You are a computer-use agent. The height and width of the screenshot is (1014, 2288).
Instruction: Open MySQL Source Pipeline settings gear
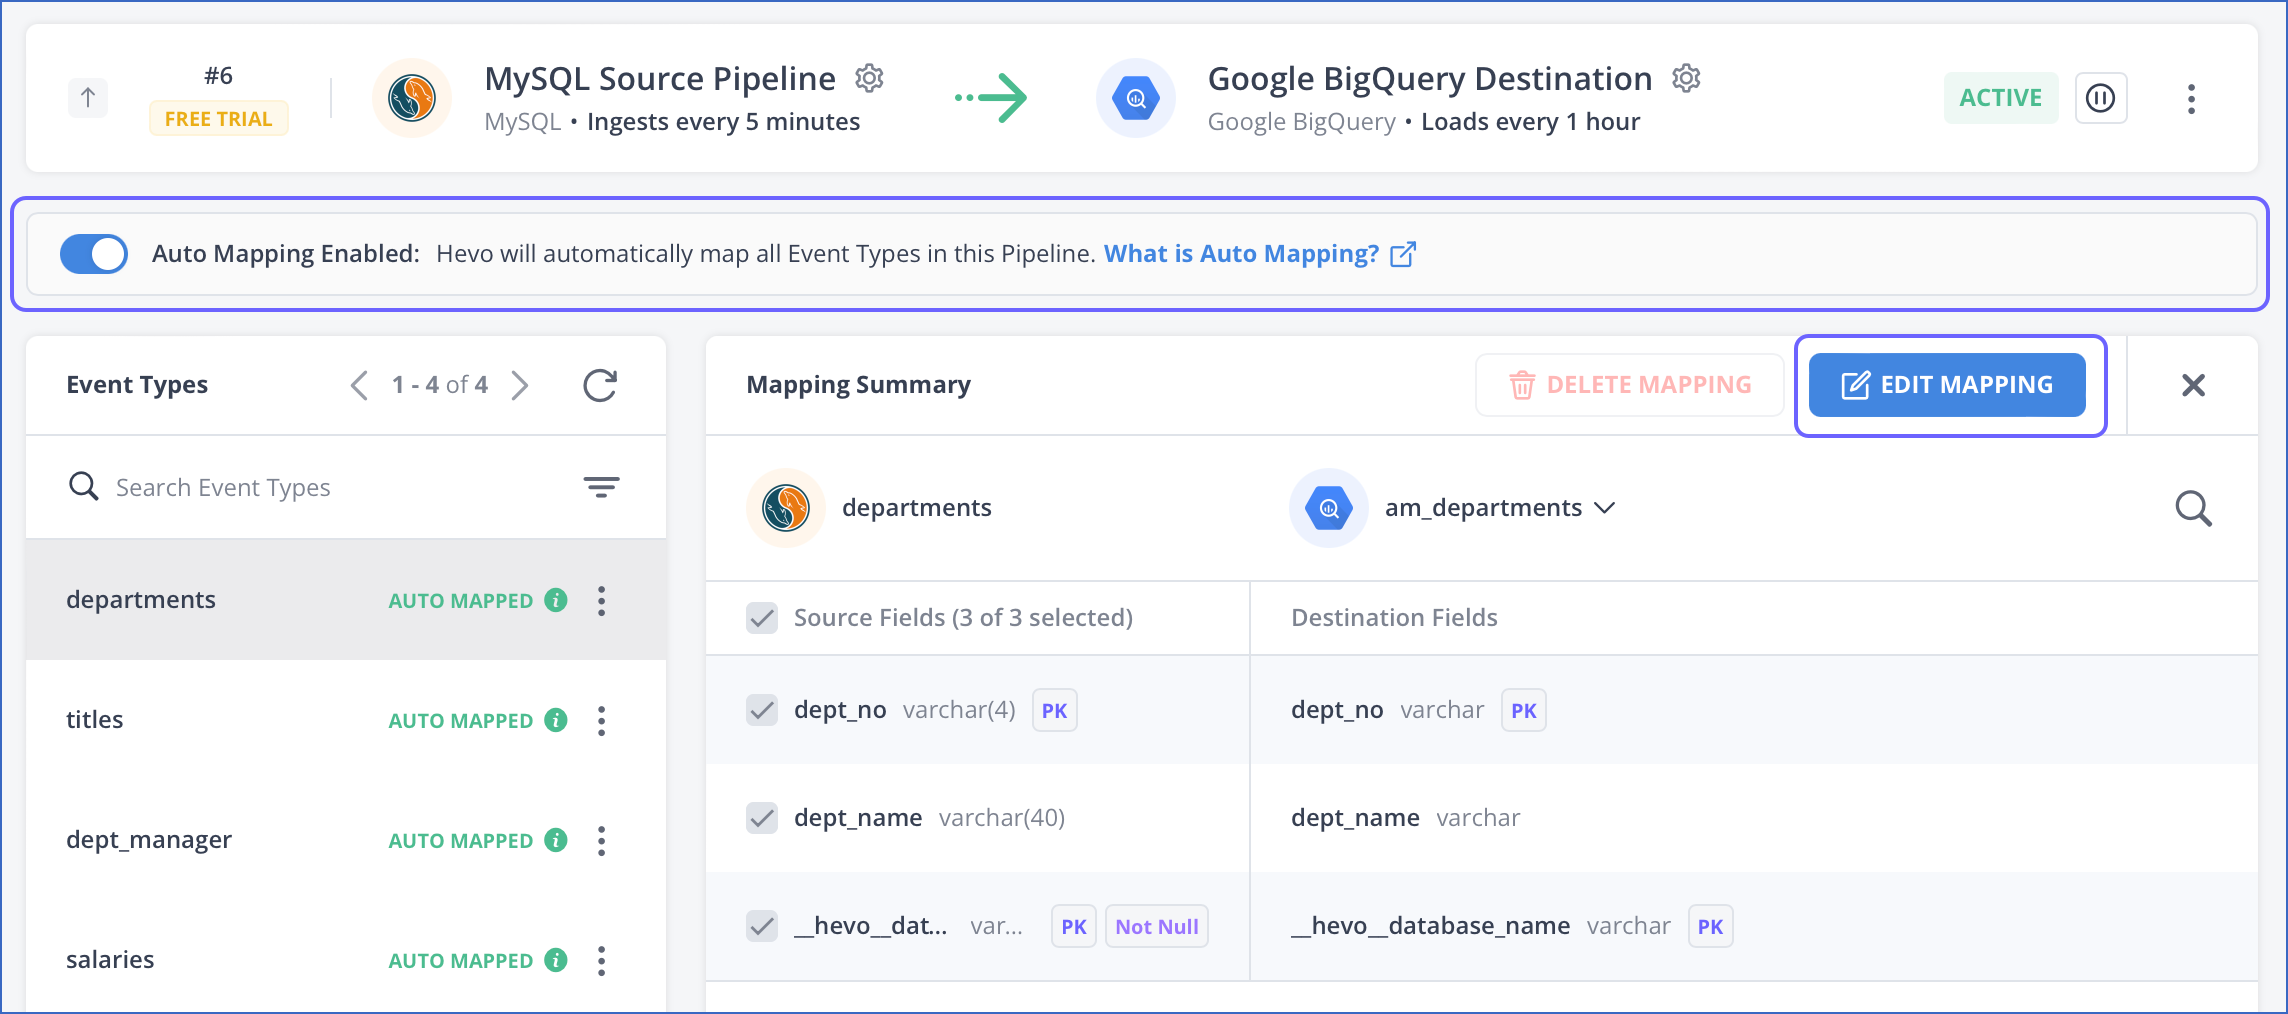pos(869,78)
